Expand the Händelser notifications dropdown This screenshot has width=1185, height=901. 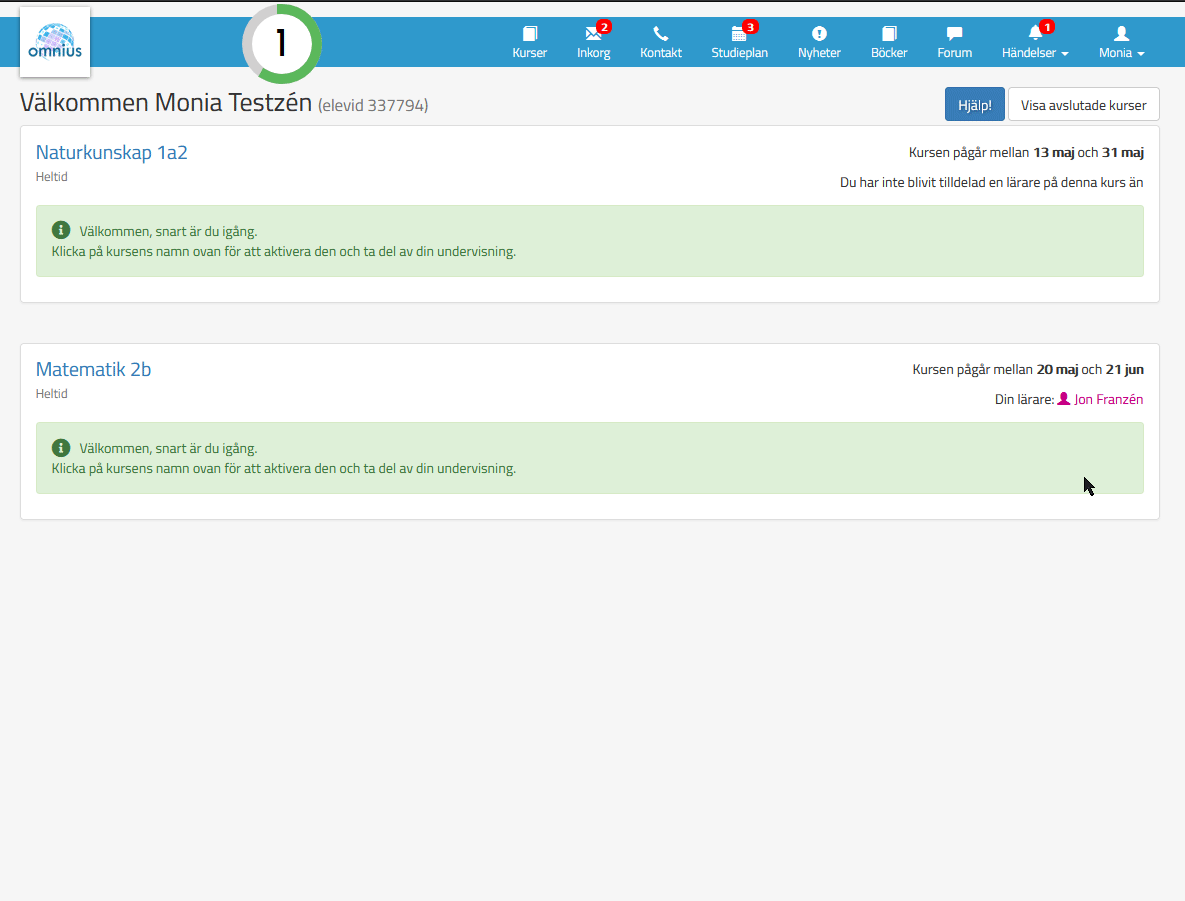1036,53
